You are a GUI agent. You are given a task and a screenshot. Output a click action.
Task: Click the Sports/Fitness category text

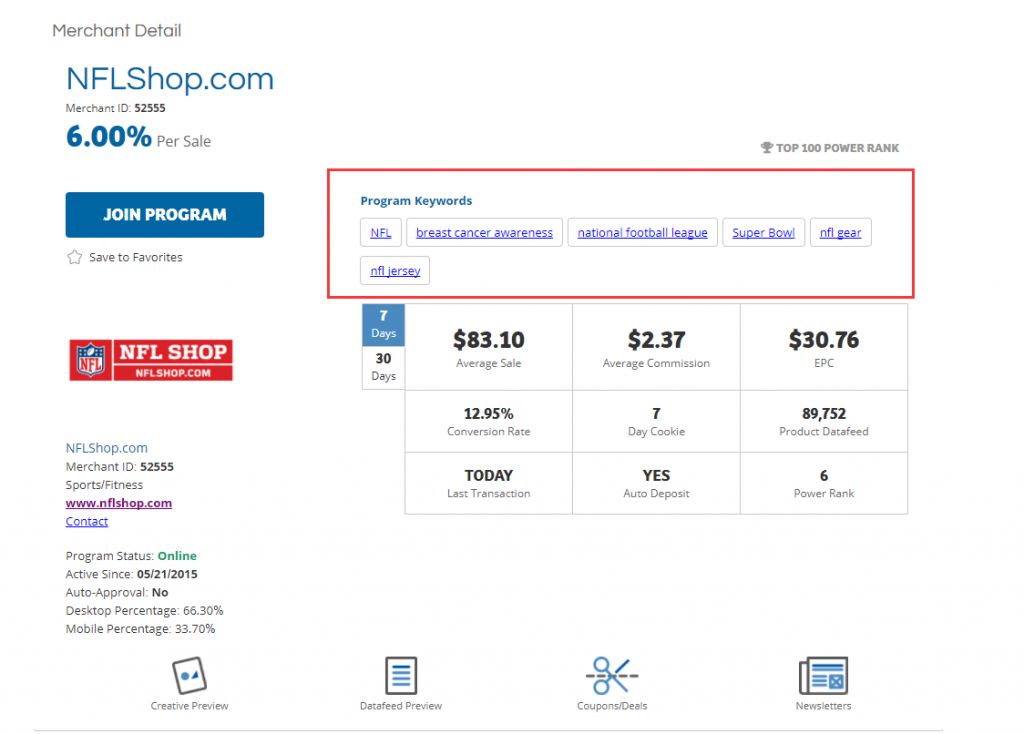pos(104,485)
